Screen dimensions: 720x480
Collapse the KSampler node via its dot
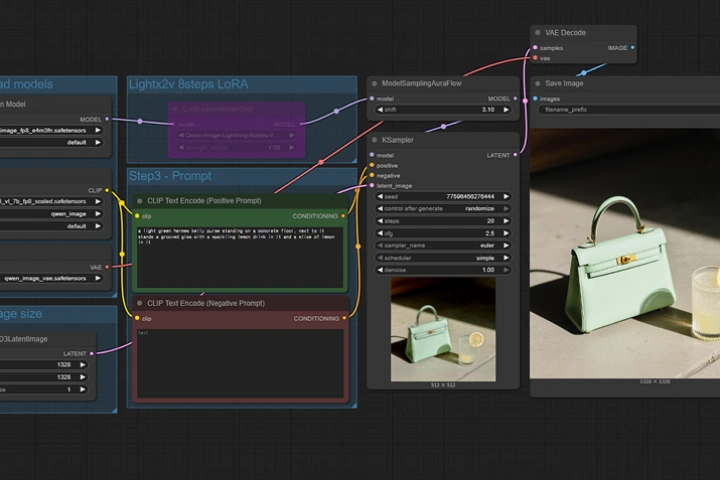pyautogui.click(x=374, y=140)
